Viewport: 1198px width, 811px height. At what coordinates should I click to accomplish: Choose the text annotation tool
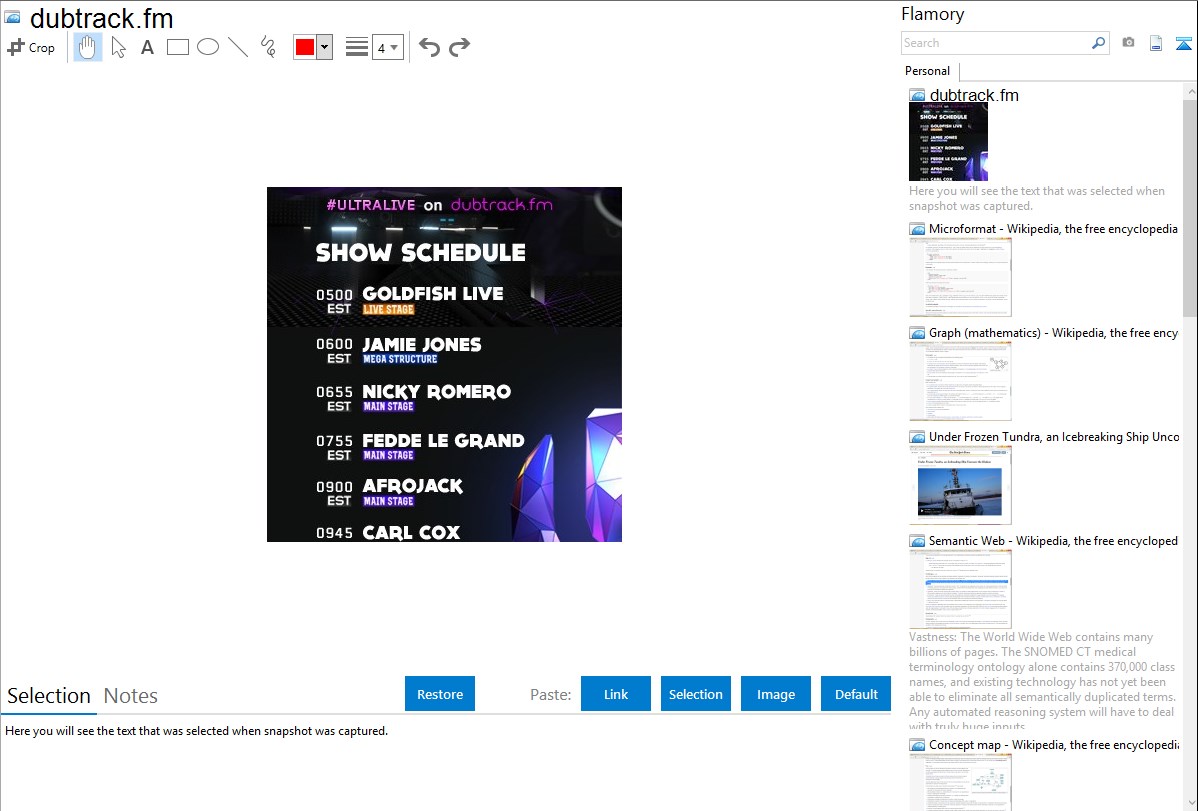pos(147,47)
